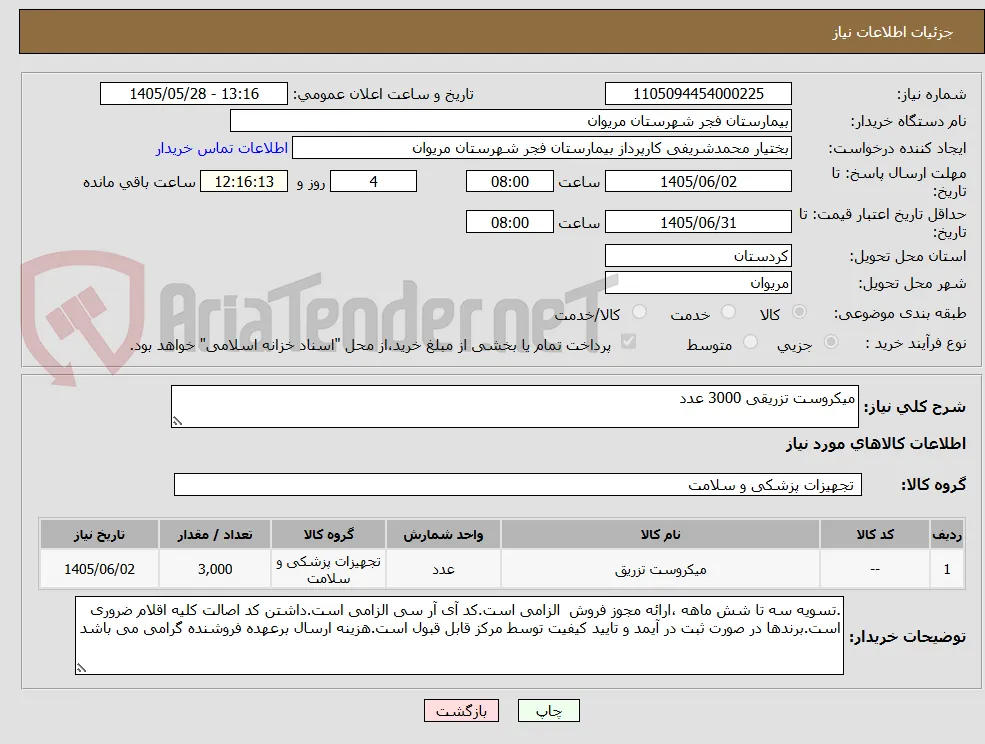Click the بازگشت back button
This screenshot has width=985, height=744.
pyautogui.click(x=461, y=711)
